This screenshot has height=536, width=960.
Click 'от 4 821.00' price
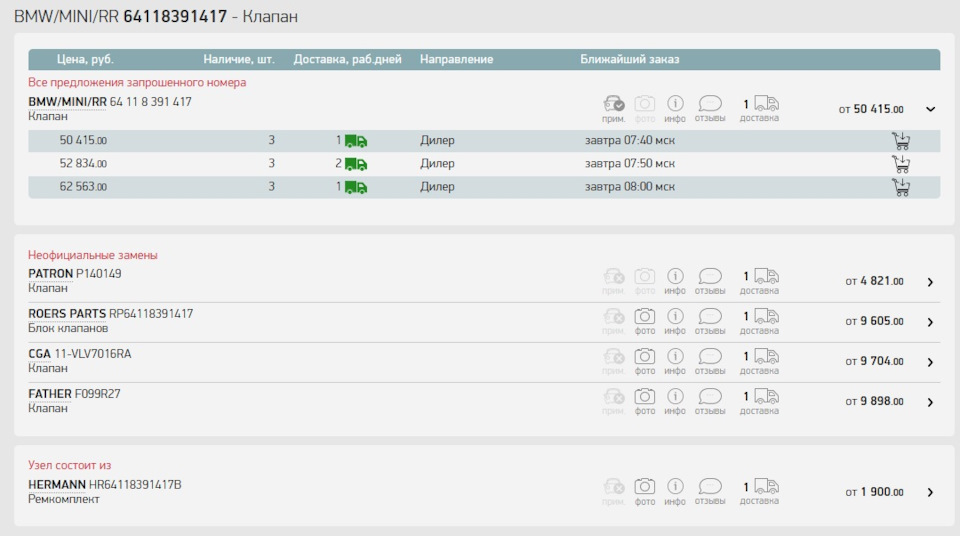coord(874,281)
